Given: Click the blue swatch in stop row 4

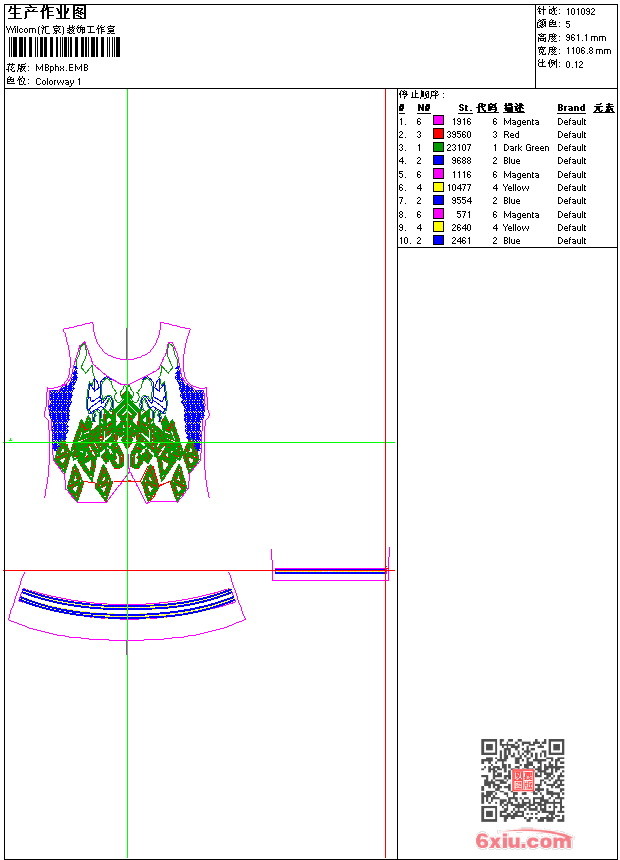Looking at the screenshot, I should 438,160.
